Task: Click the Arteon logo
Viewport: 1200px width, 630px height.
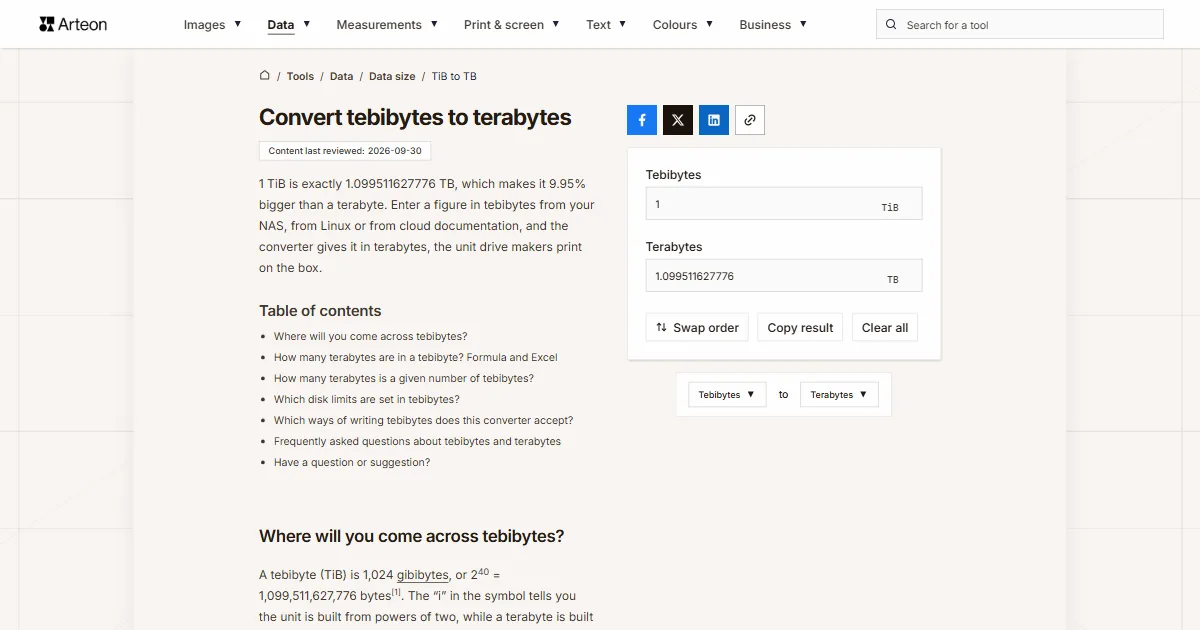Action: coord(73,24)
